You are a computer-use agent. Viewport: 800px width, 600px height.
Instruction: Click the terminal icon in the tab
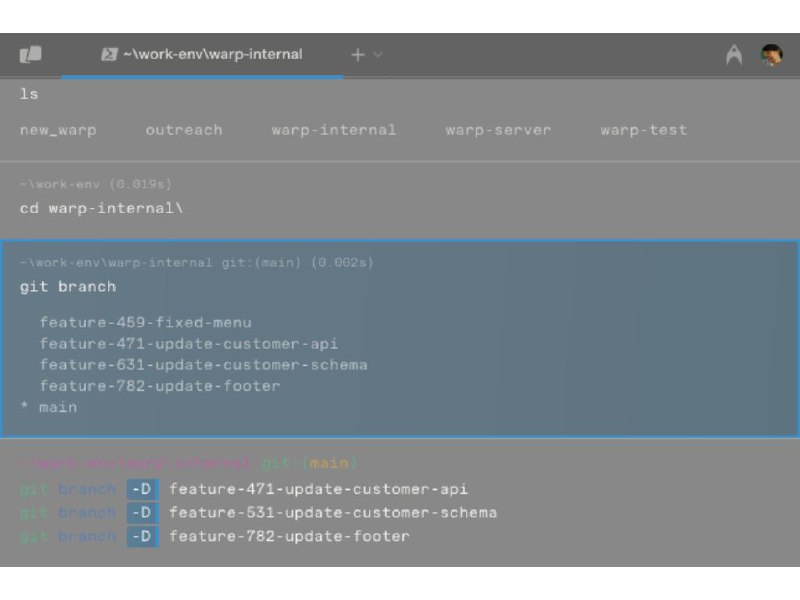tap(109, 54)
